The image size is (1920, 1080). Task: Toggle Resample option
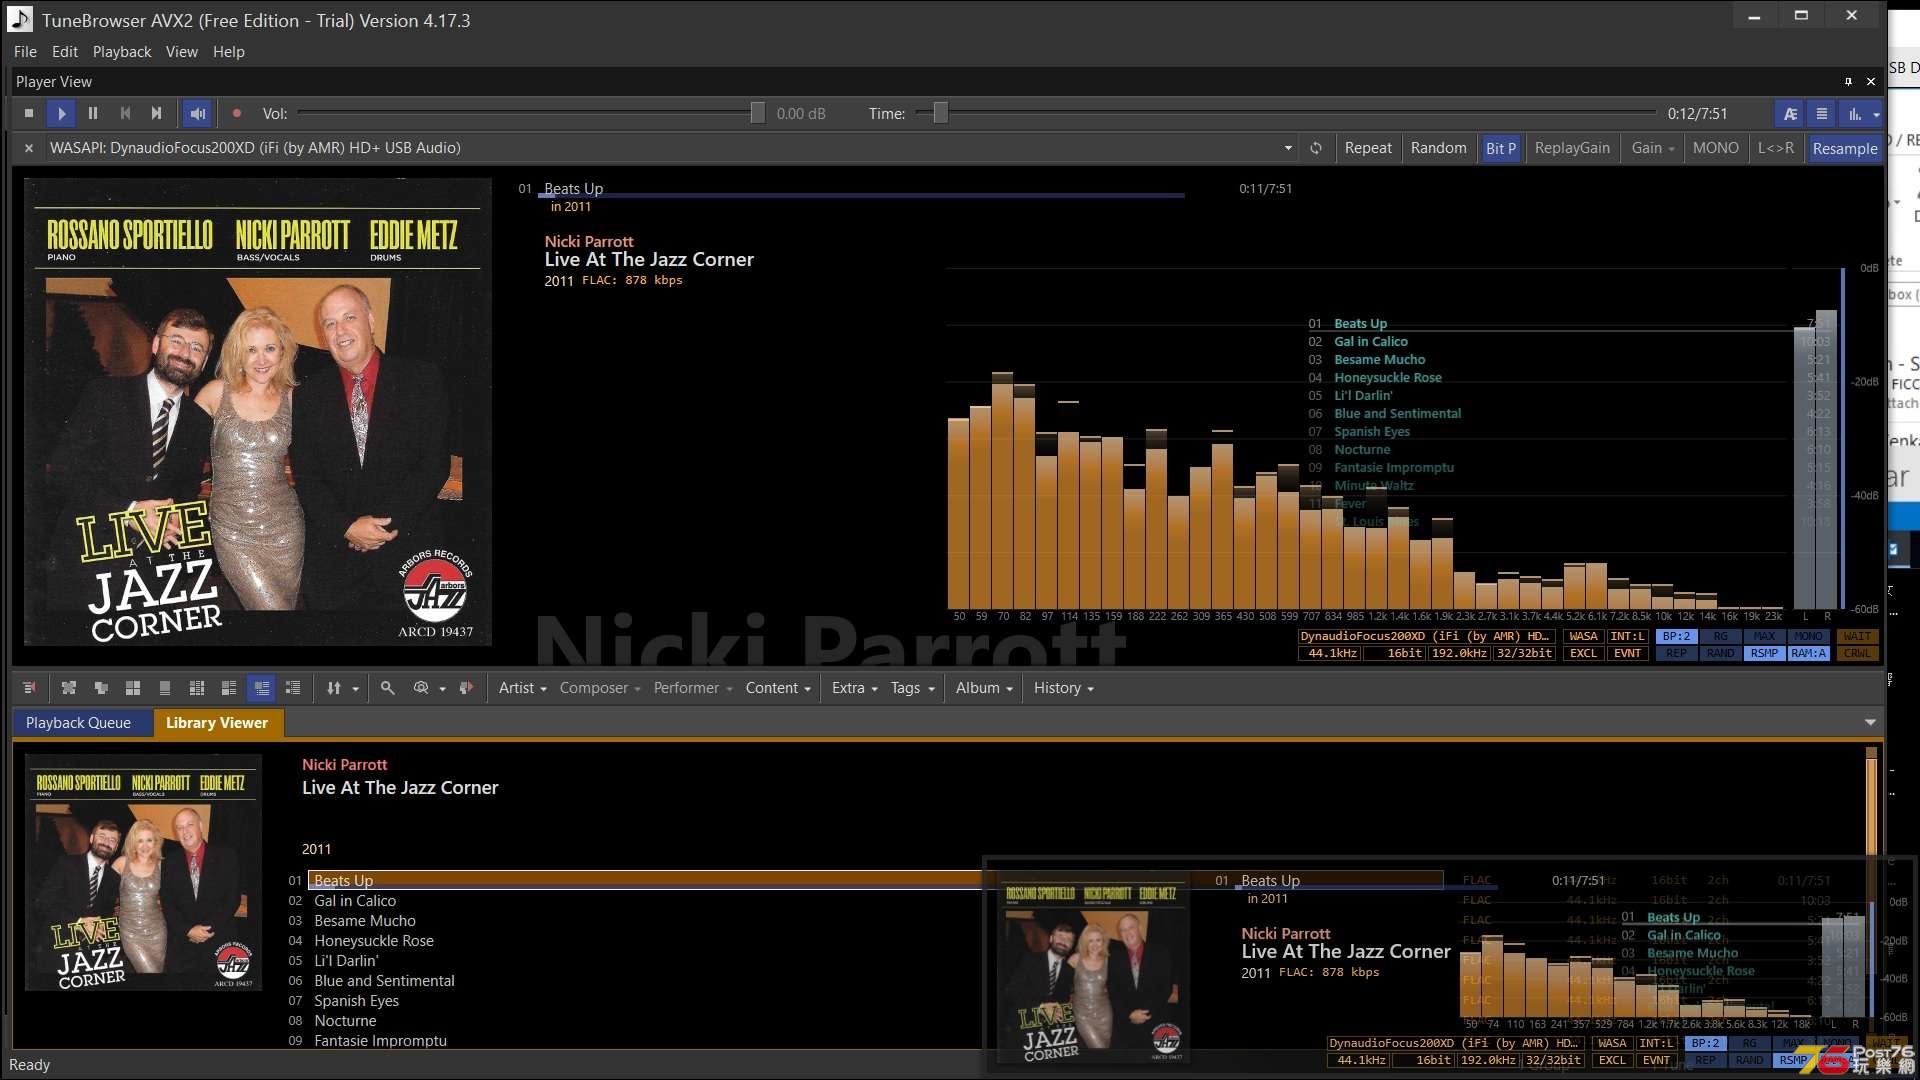click(1845, 148)
